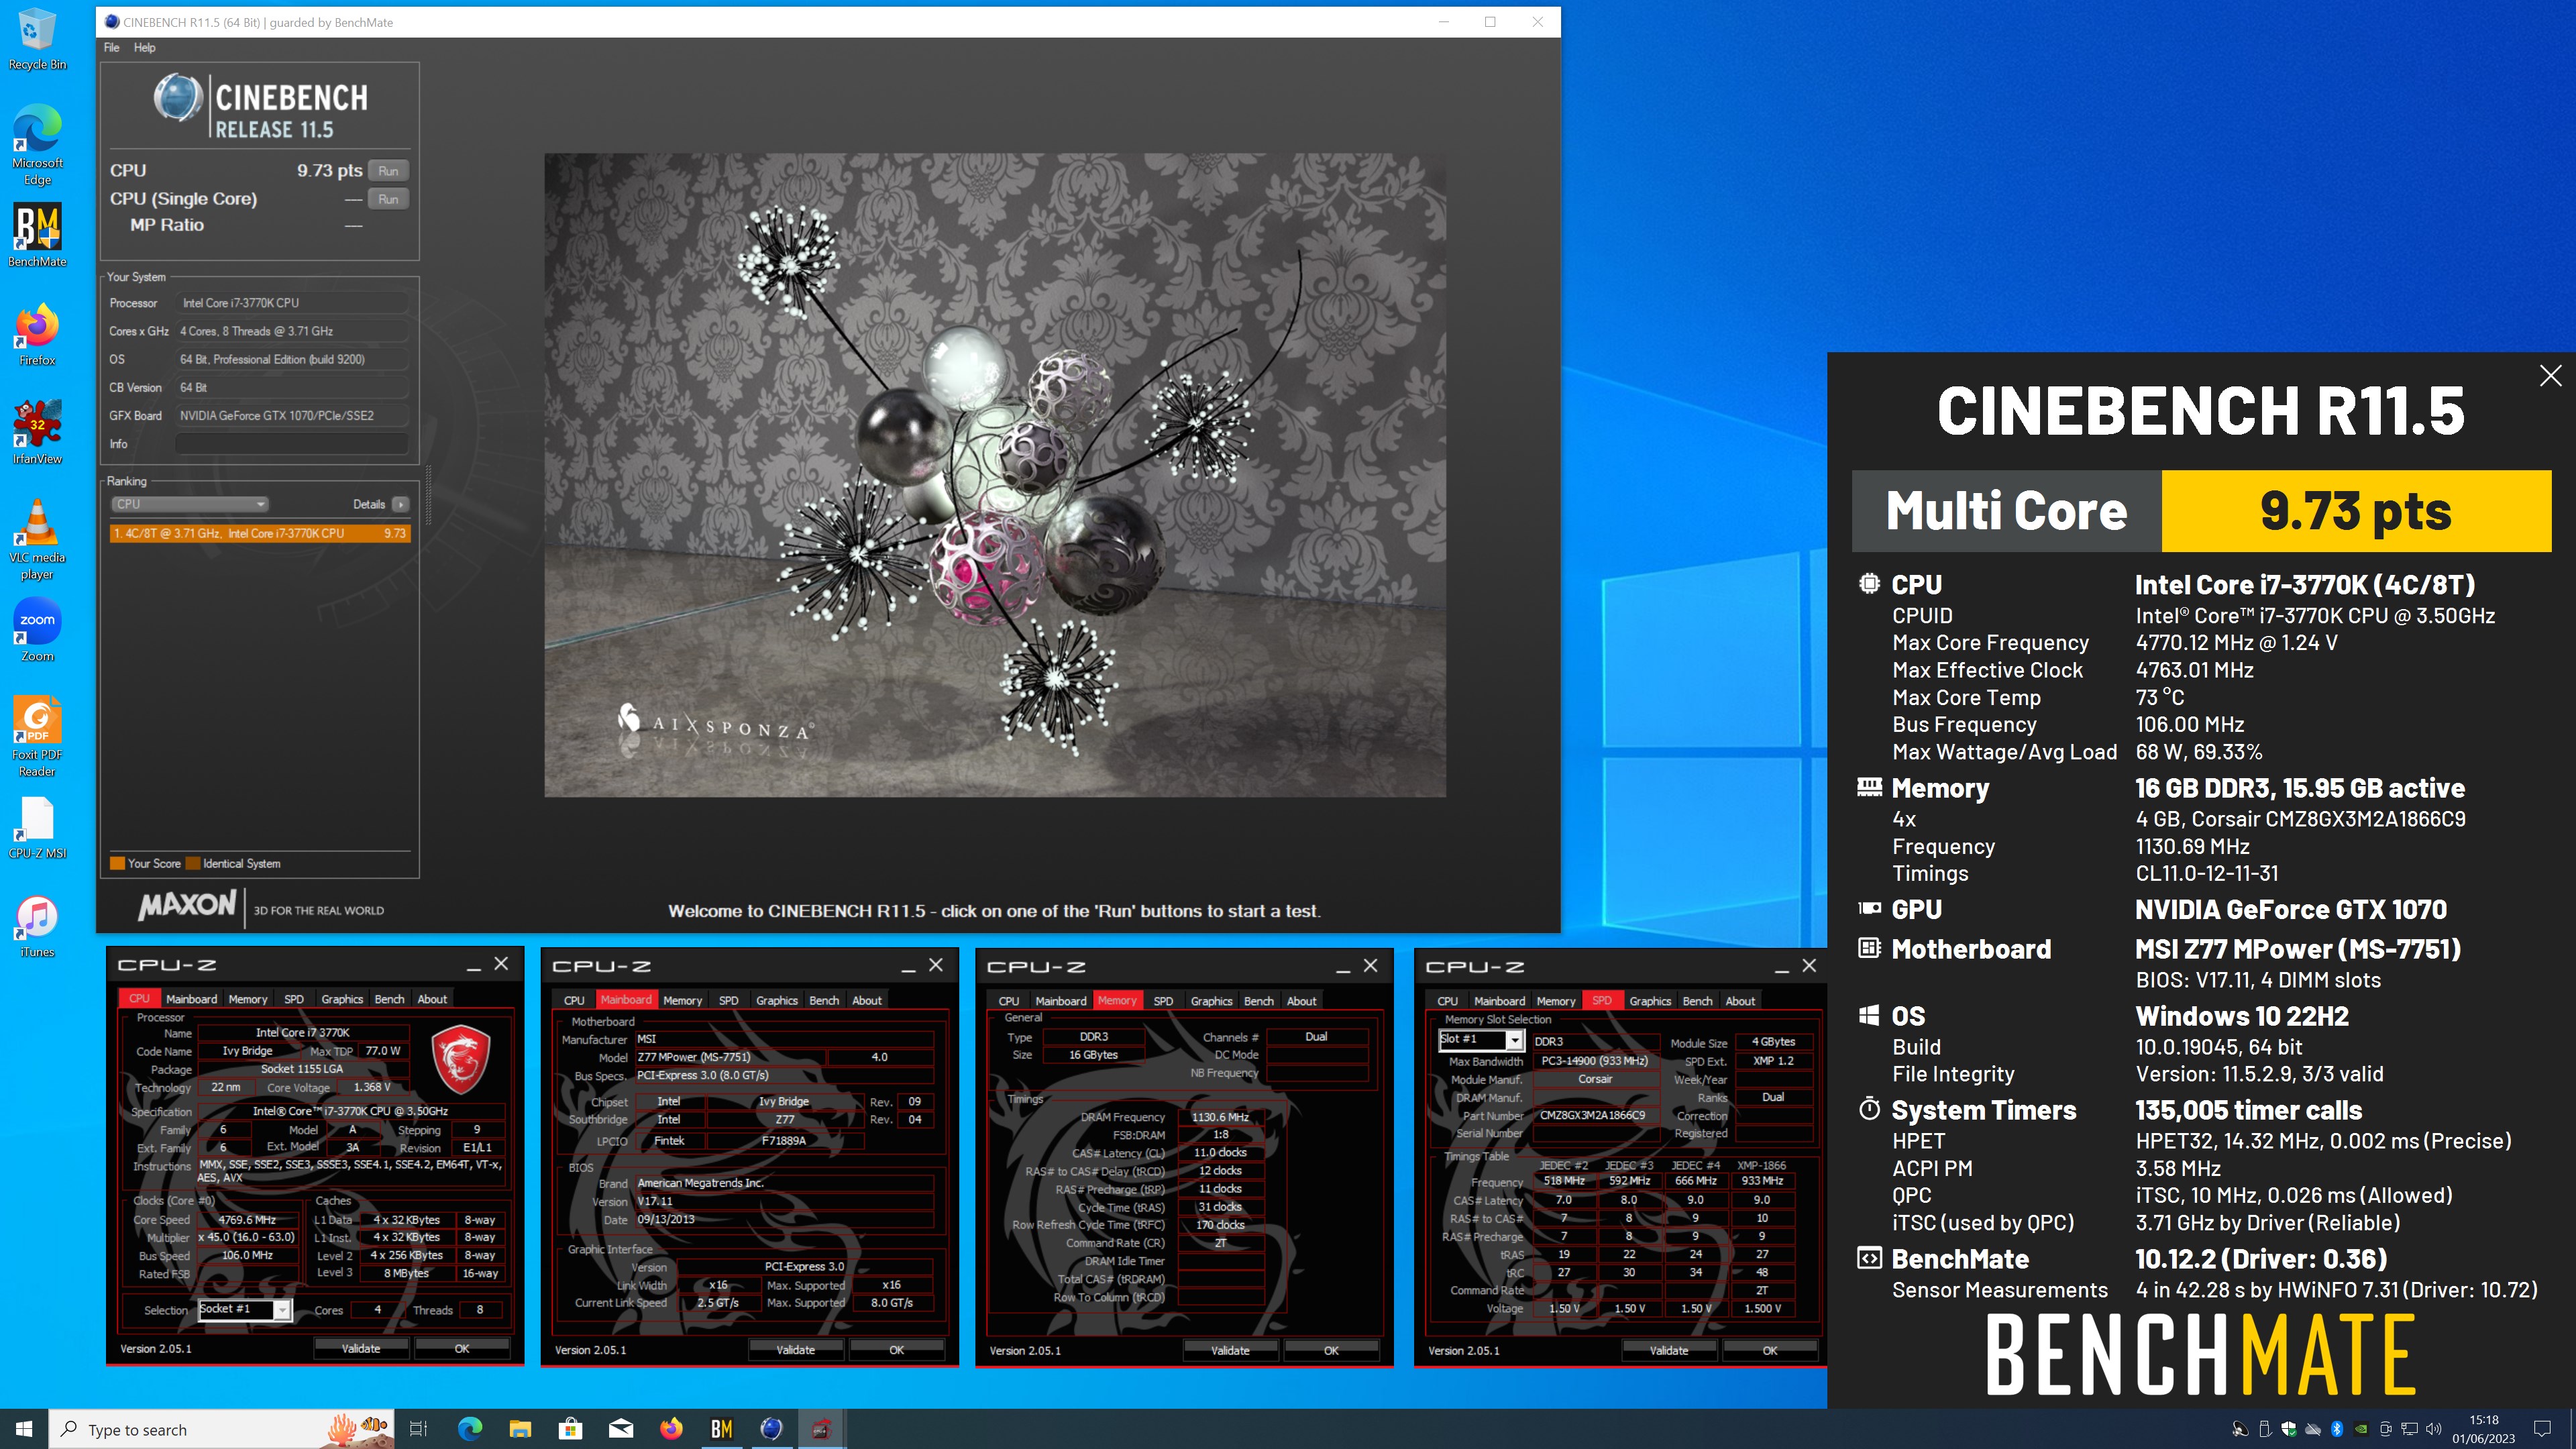Run the CPU benchmark test
Image resolution: width=2576 pixels, height=1449 pixels.
[388, 171]
